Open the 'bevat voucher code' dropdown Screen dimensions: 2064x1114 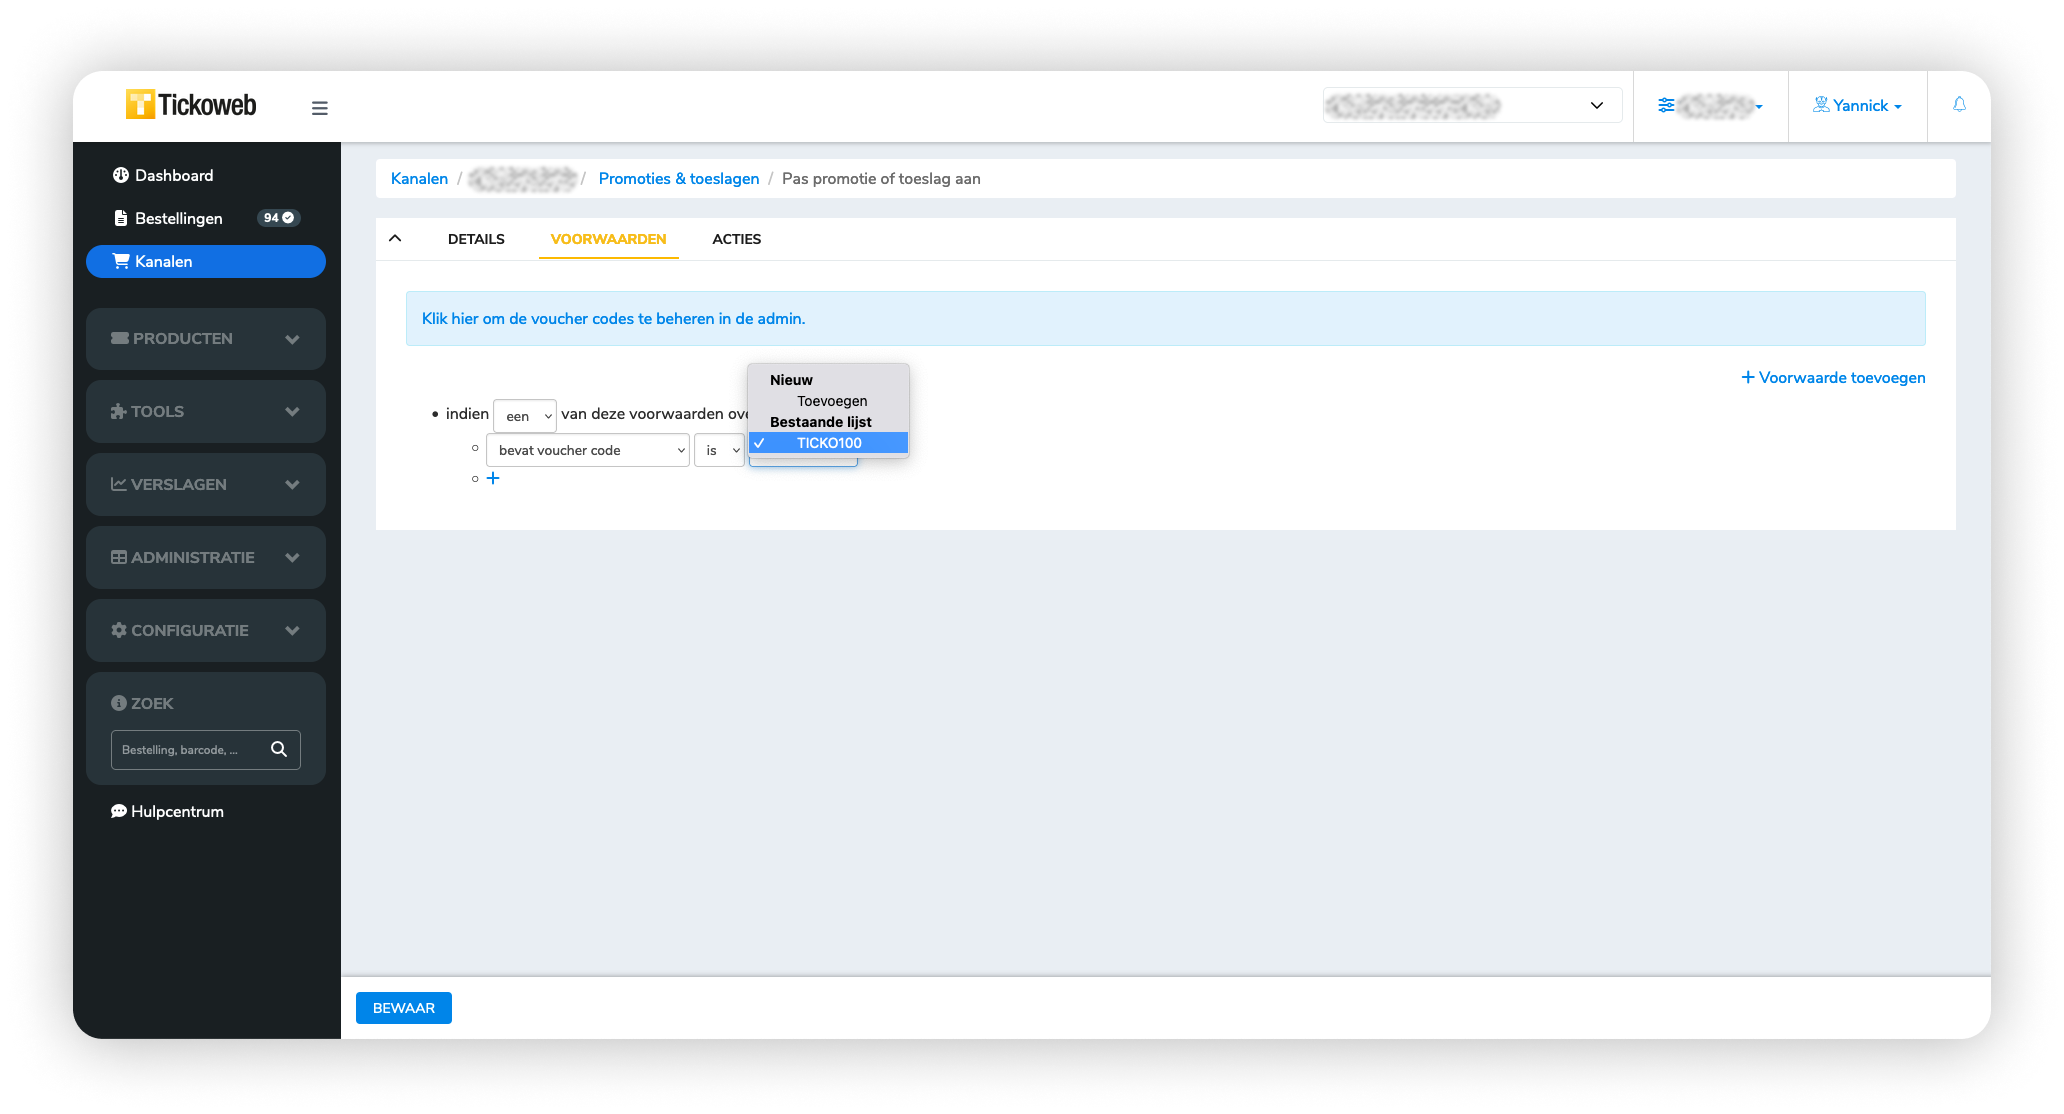click(588, 450)
